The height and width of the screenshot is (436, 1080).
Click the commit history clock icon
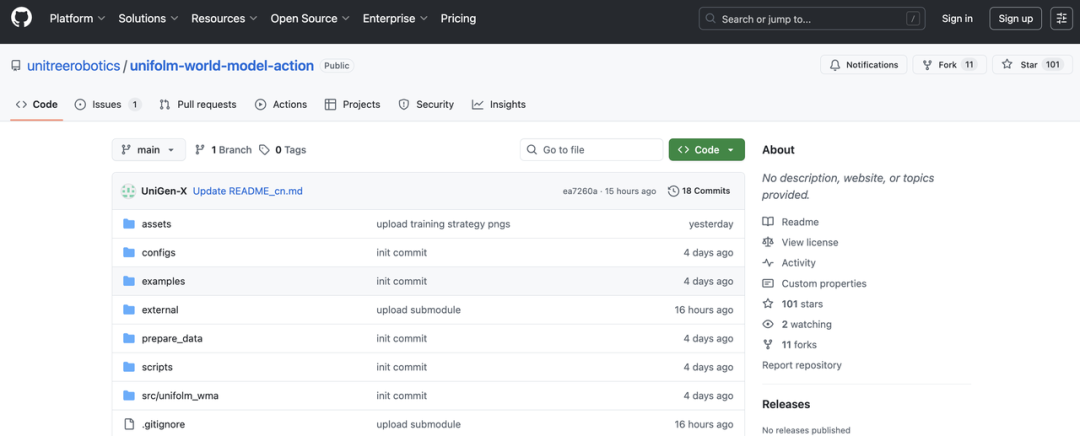673,191
